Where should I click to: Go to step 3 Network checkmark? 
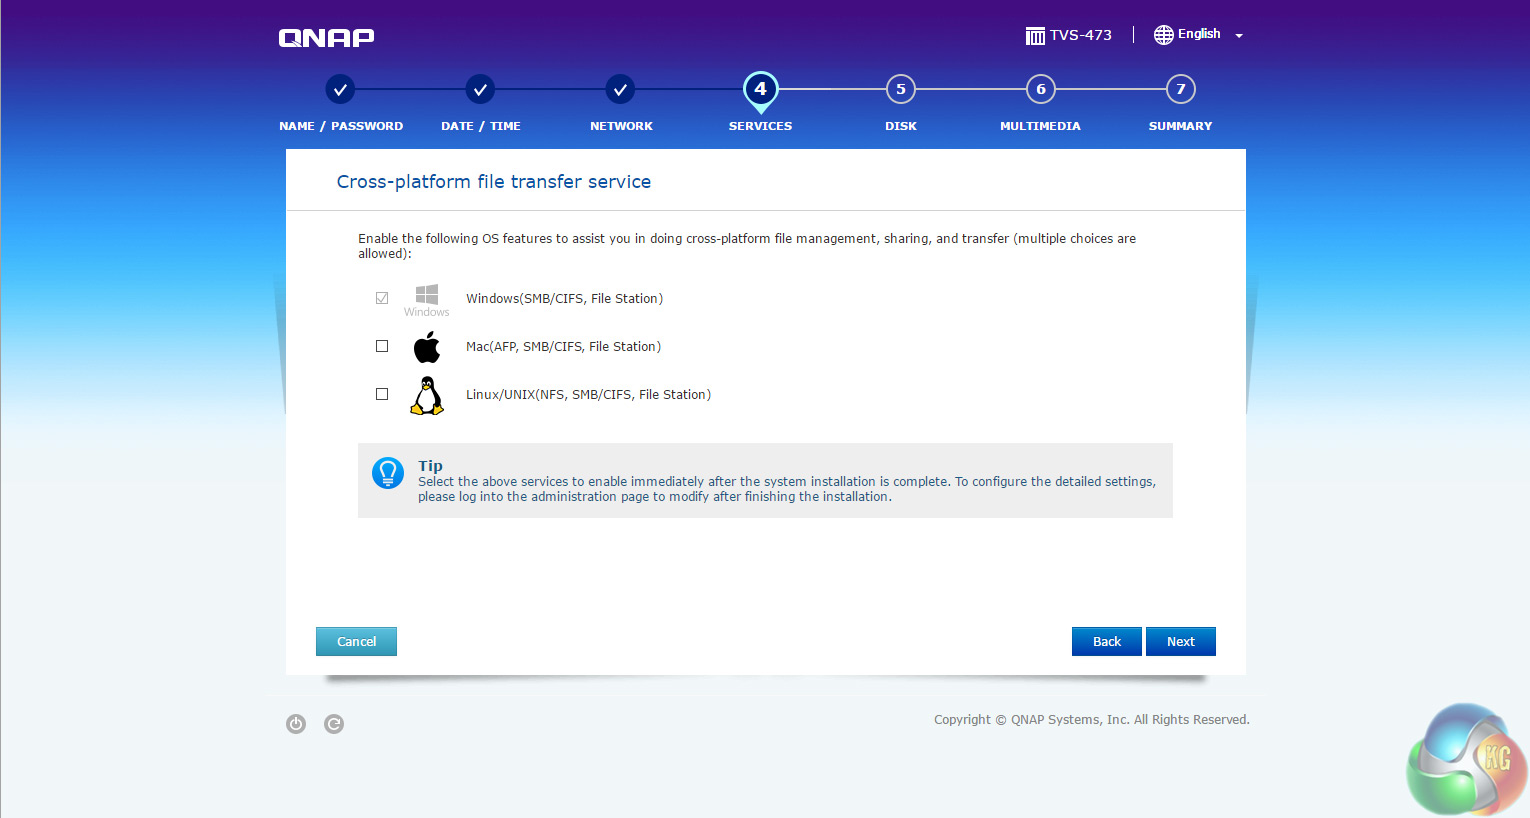point(620,89)
